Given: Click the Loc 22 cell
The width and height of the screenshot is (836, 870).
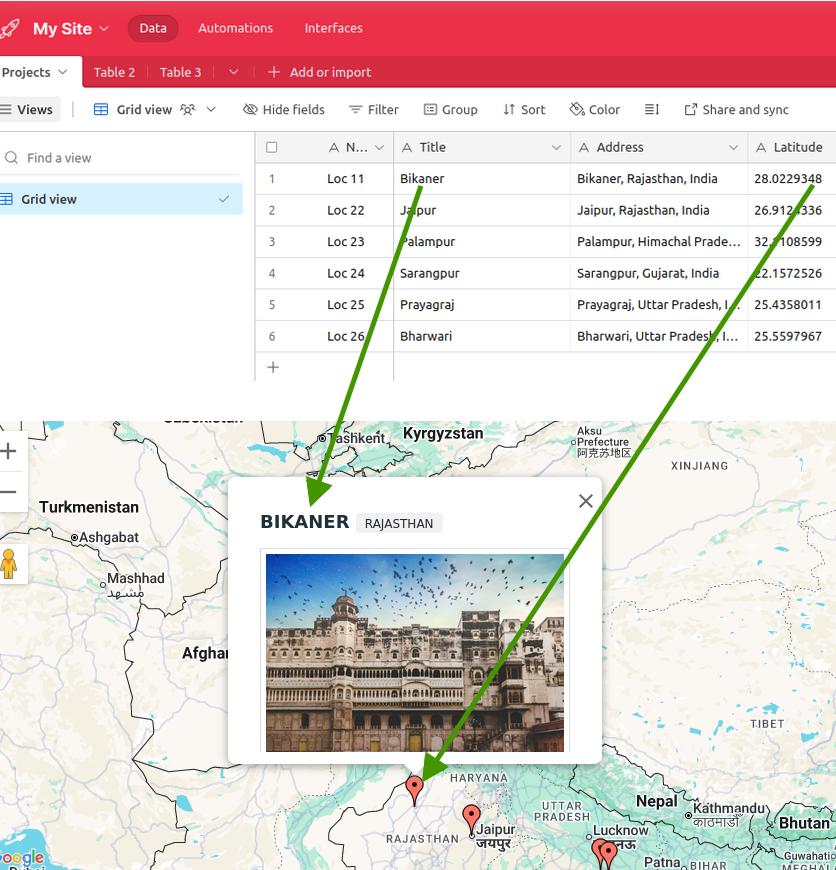Looking at the screenshot, I should point(346,210).
